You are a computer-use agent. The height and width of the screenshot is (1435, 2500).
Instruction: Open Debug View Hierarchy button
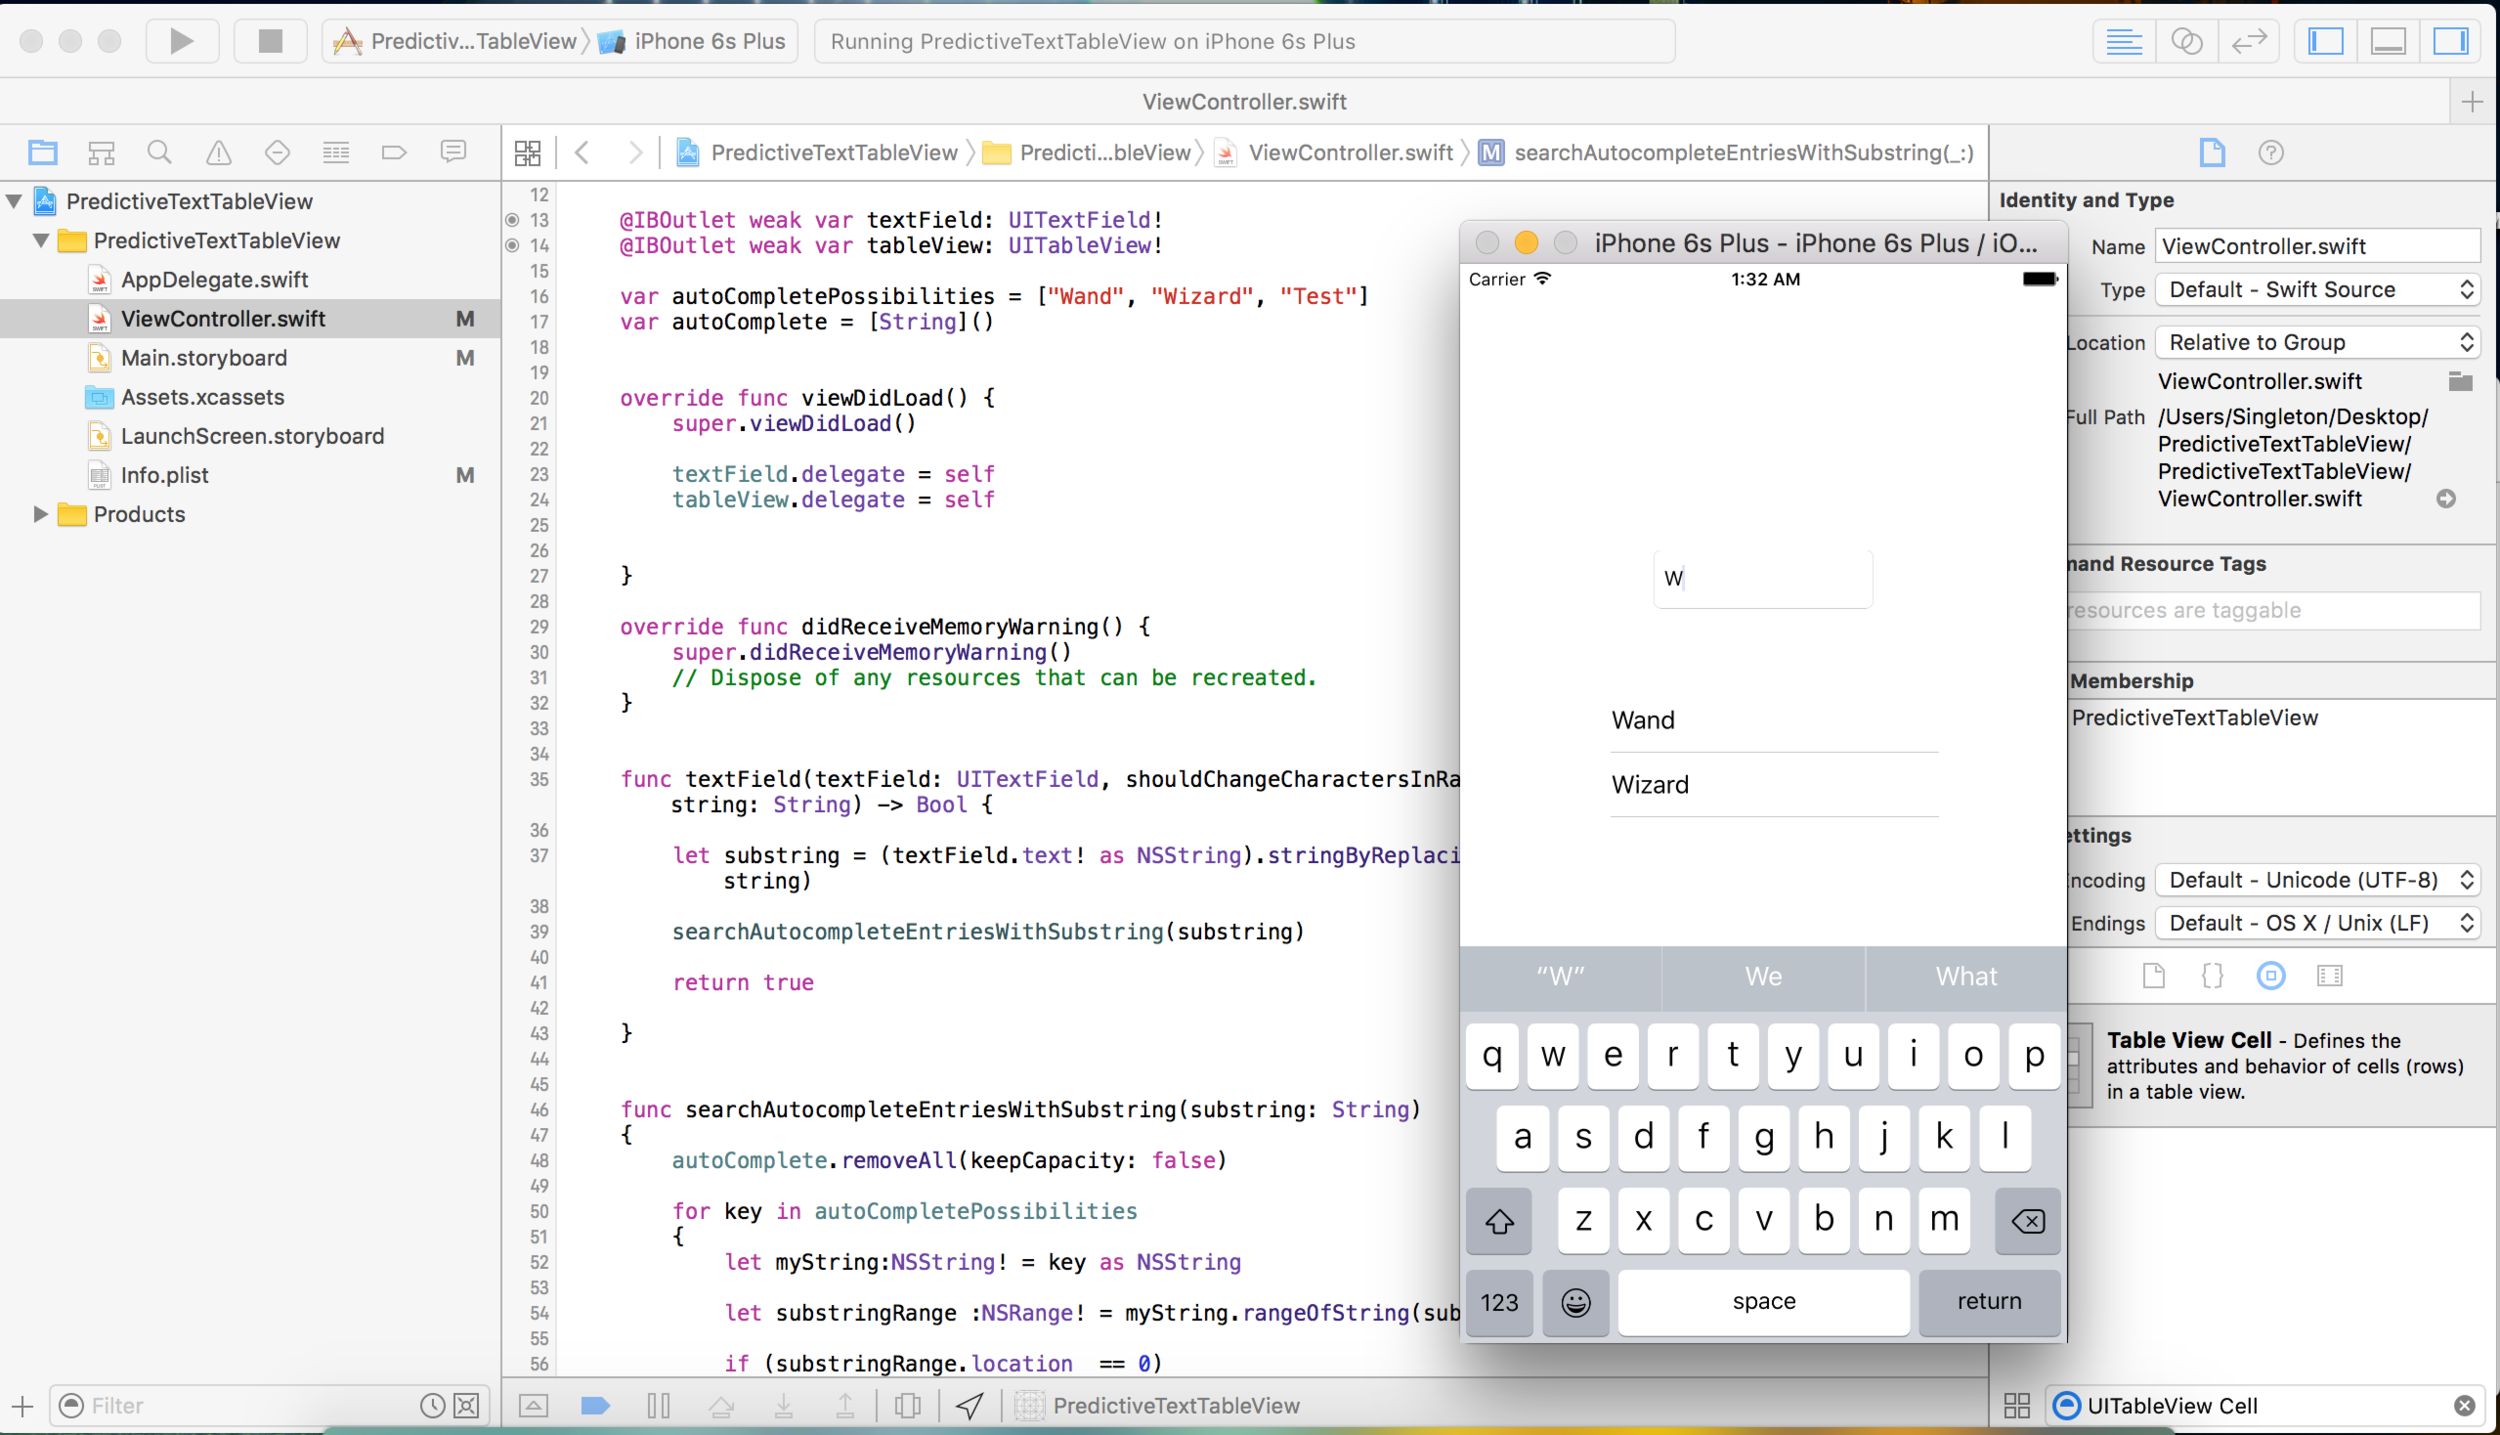pos(908,1406)
